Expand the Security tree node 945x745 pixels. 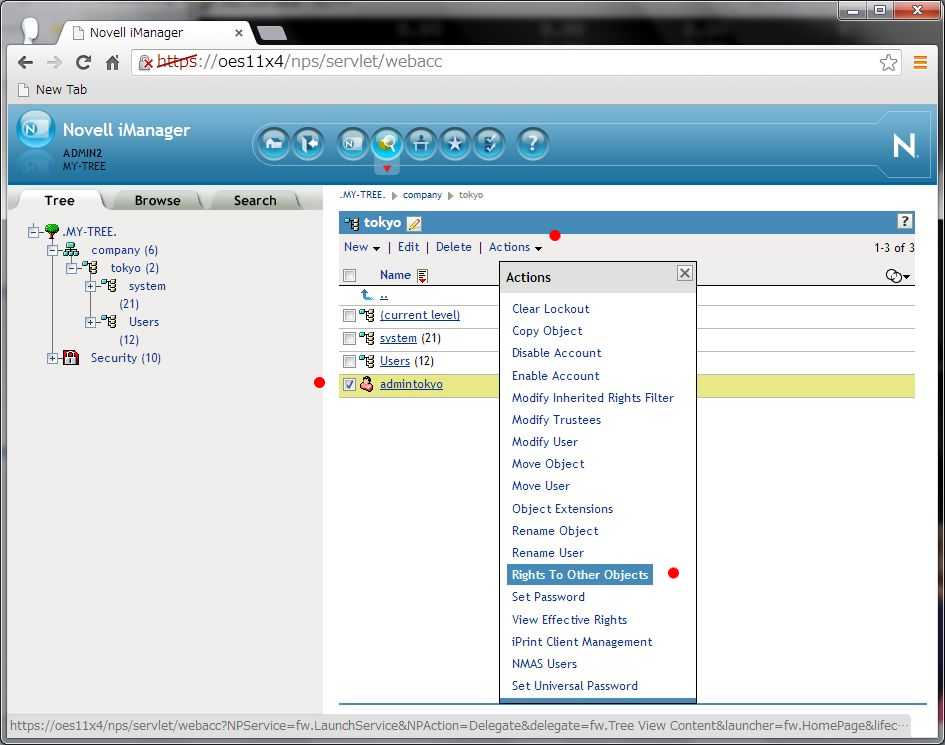point(52,359)
